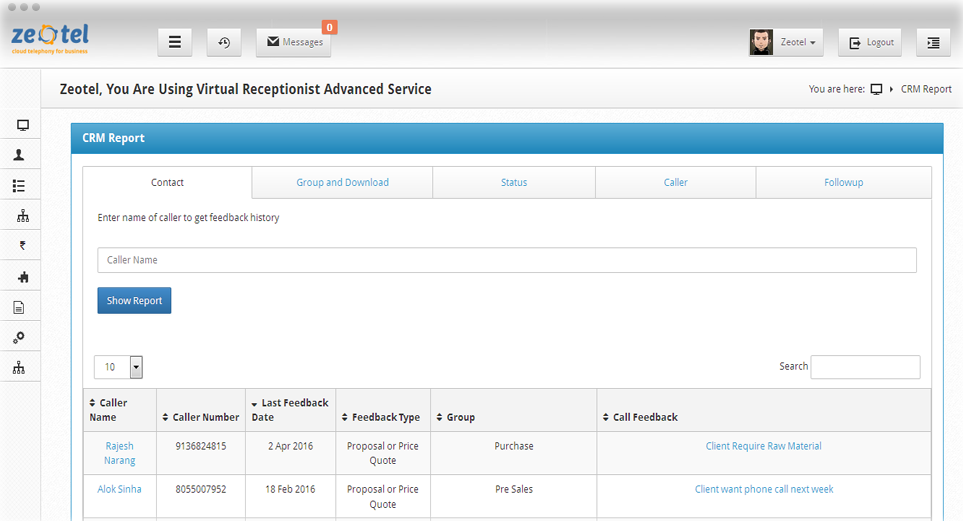963x523 pixels.
Task: Click the CRM Report panel header
Action: coord(507,138)
